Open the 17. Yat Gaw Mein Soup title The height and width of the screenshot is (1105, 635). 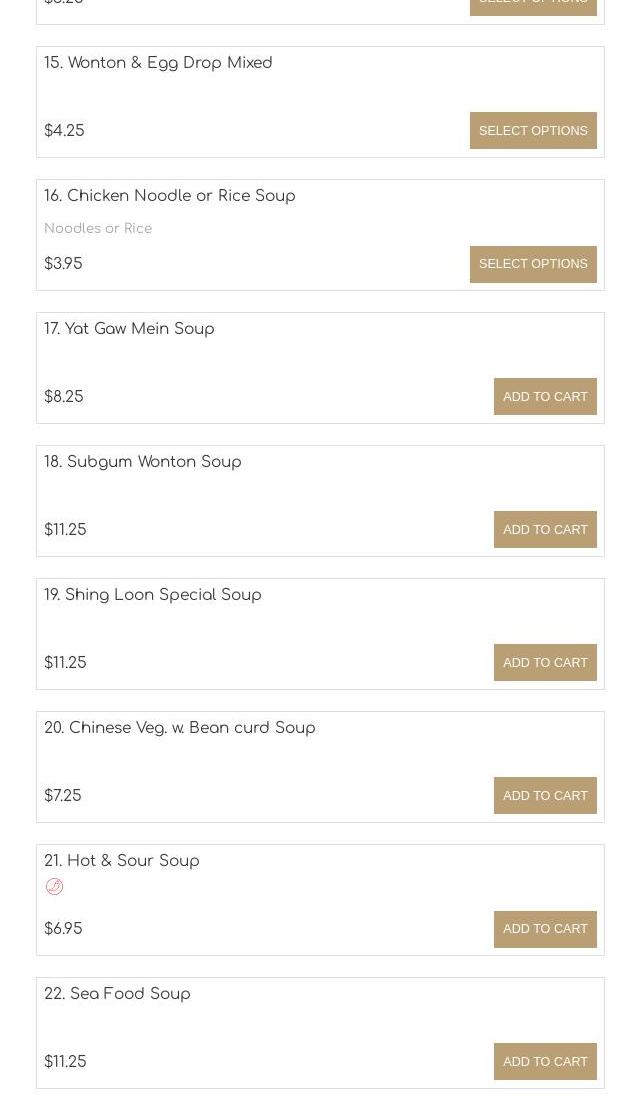129,329
